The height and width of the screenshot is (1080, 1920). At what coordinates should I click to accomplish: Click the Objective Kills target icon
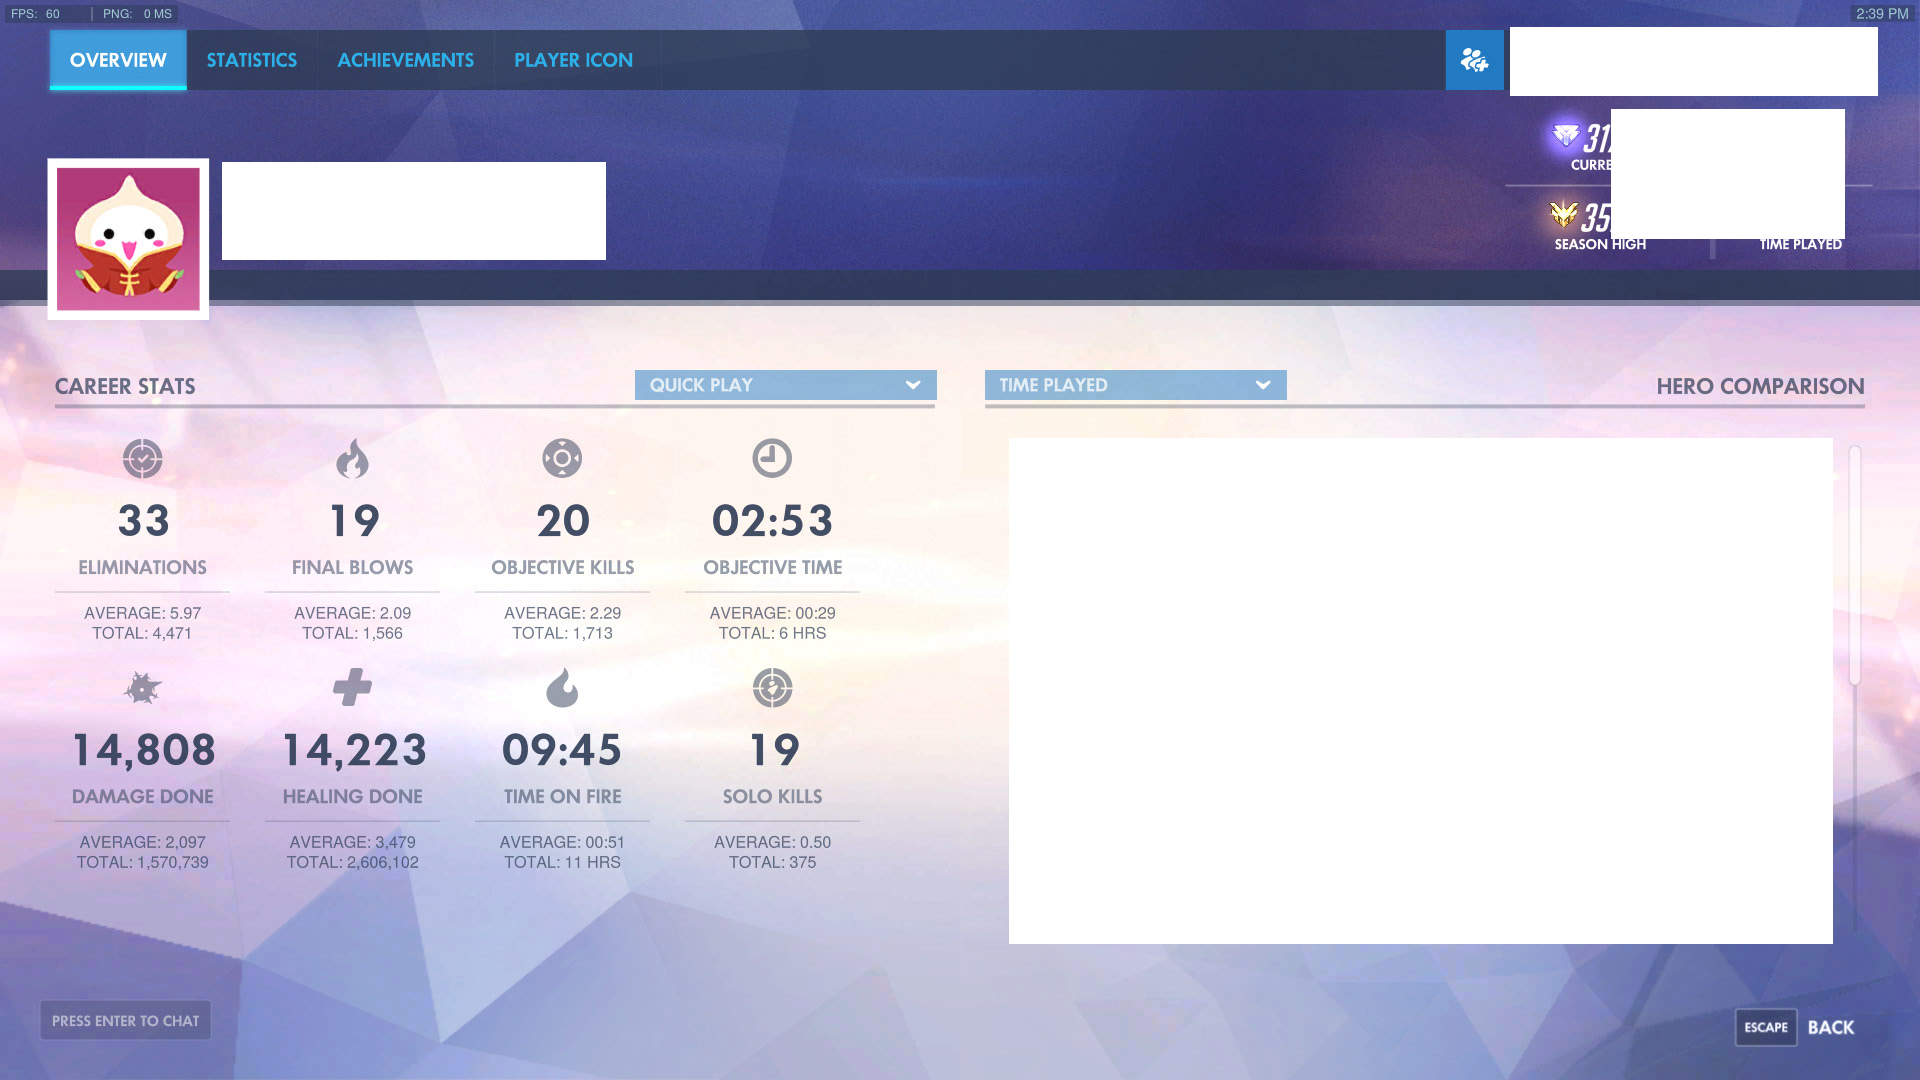click(562, 459)
